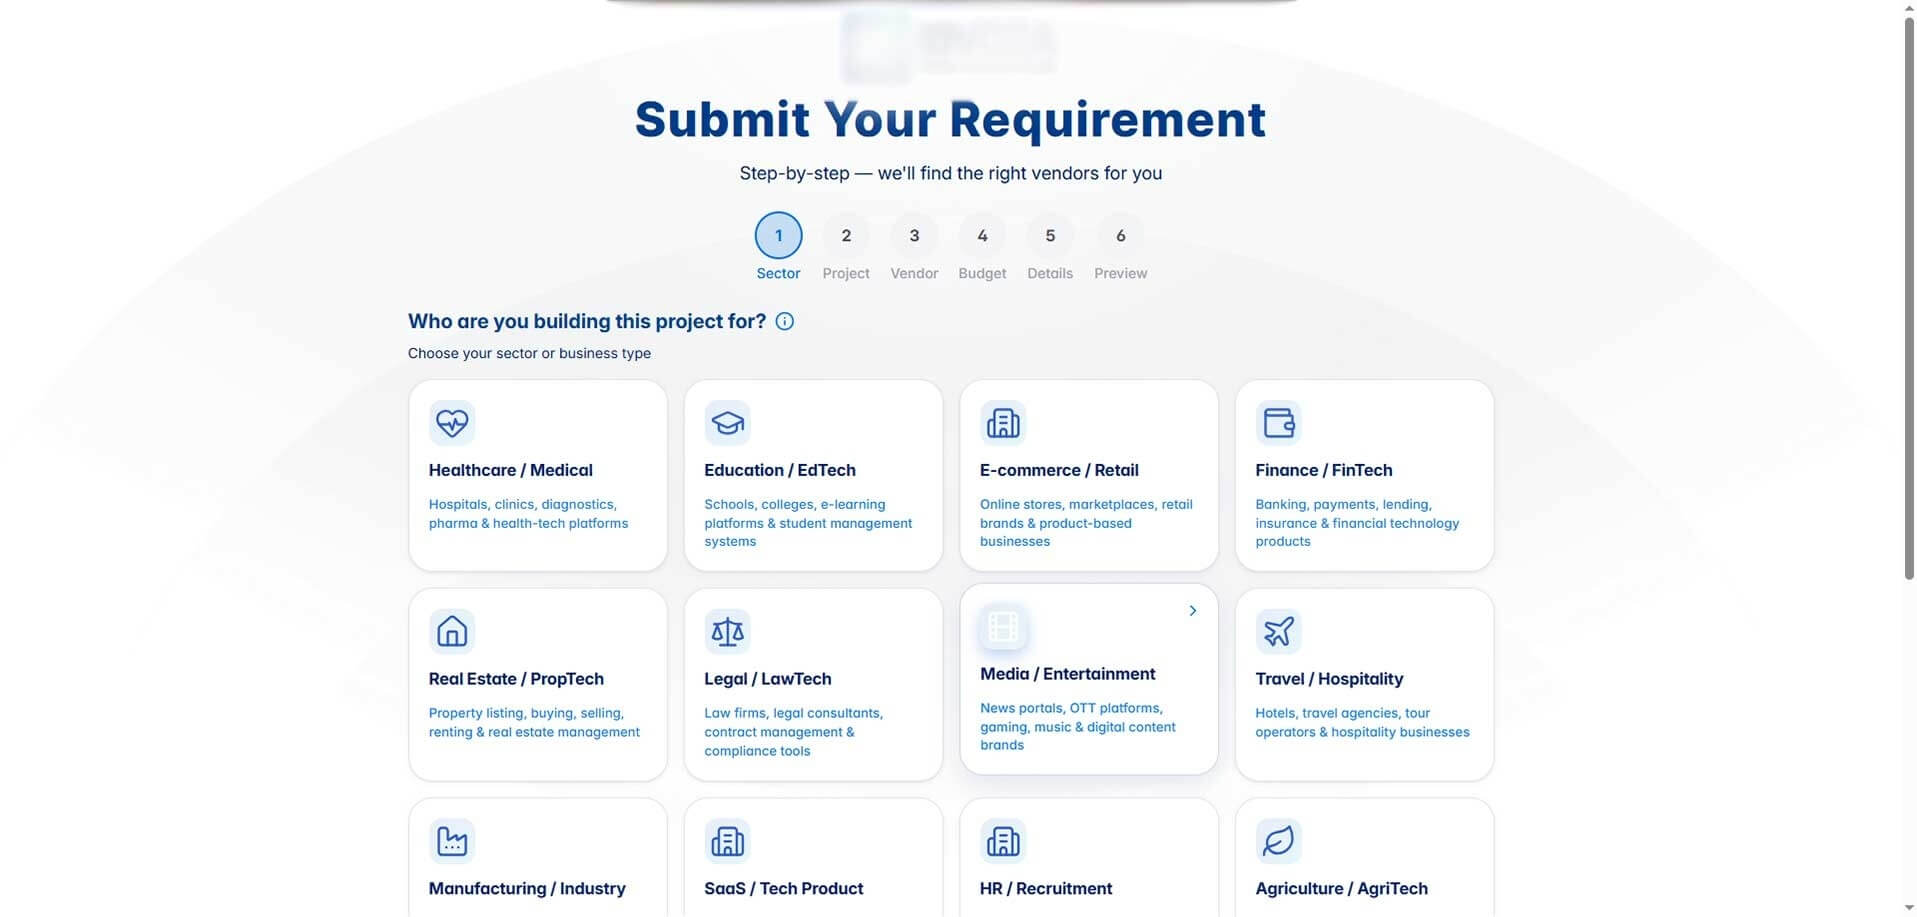Select step 5 Details circle
Image resolution: width=1917 pixels, height=917 pixels.
click(x=1050, y=236)
